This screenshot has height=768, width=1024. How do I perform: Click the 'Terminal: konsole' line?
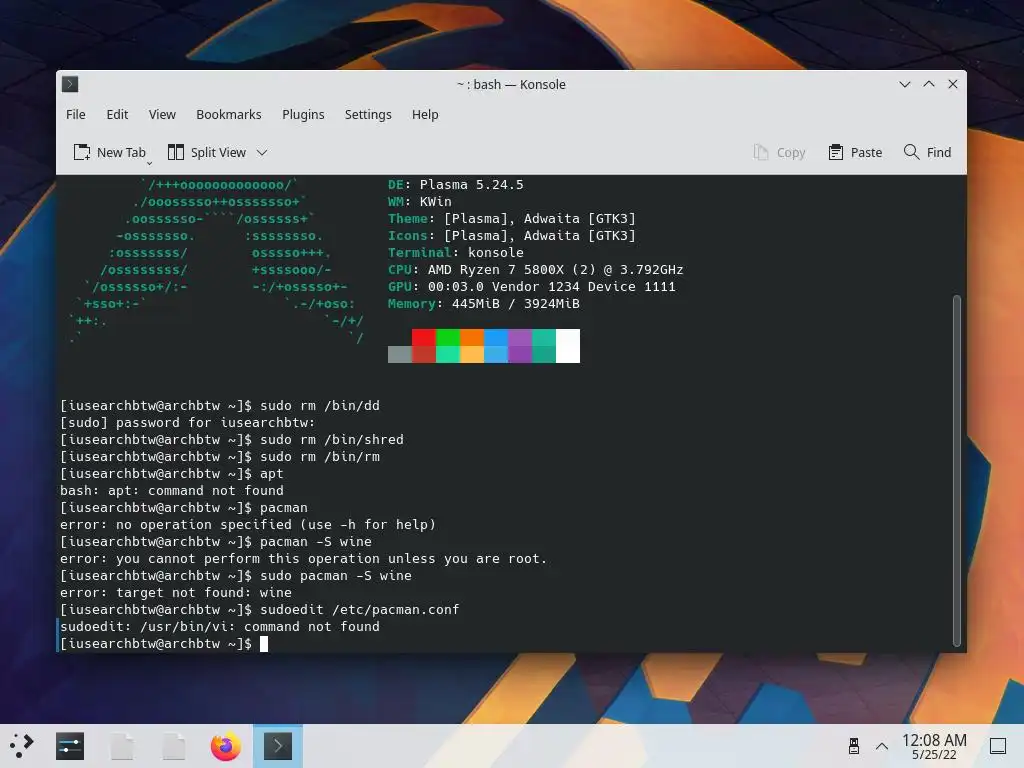(456, 253)
